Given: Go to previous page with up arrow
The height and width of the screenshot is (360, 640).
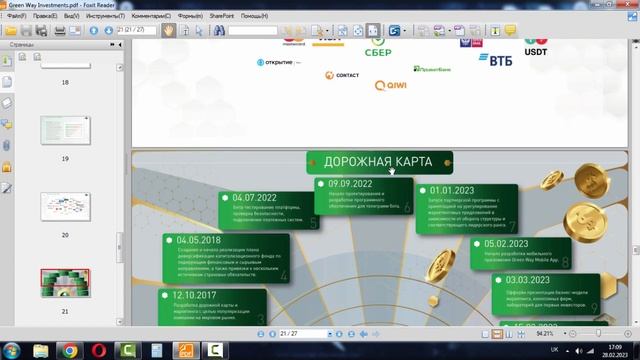Looking at the screenshot, I should click(94, 31).
